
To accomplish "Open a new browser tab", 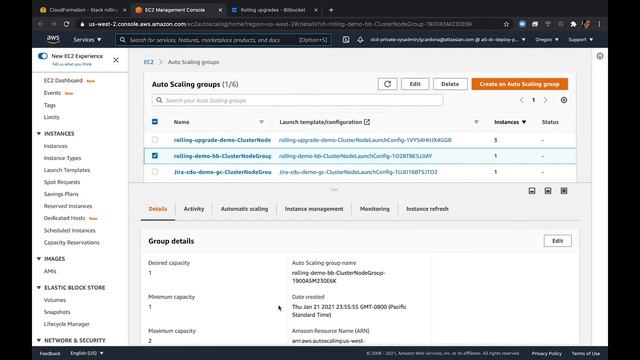I will point(331,10).
